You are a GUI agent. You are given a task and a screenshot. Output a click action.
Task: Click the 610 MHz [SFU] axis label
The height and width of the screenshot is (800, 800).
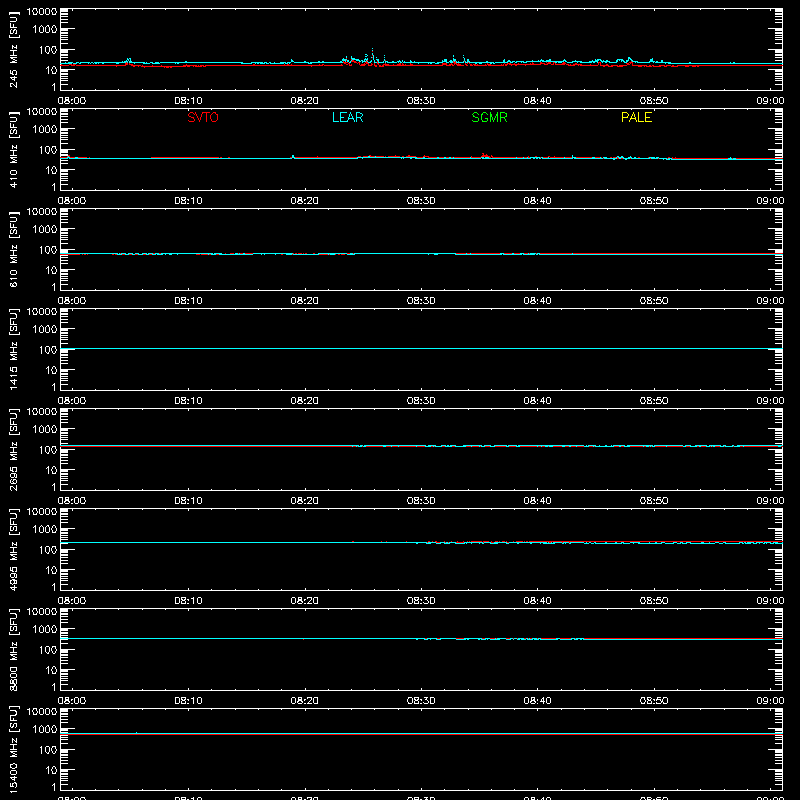click(13, 250)
